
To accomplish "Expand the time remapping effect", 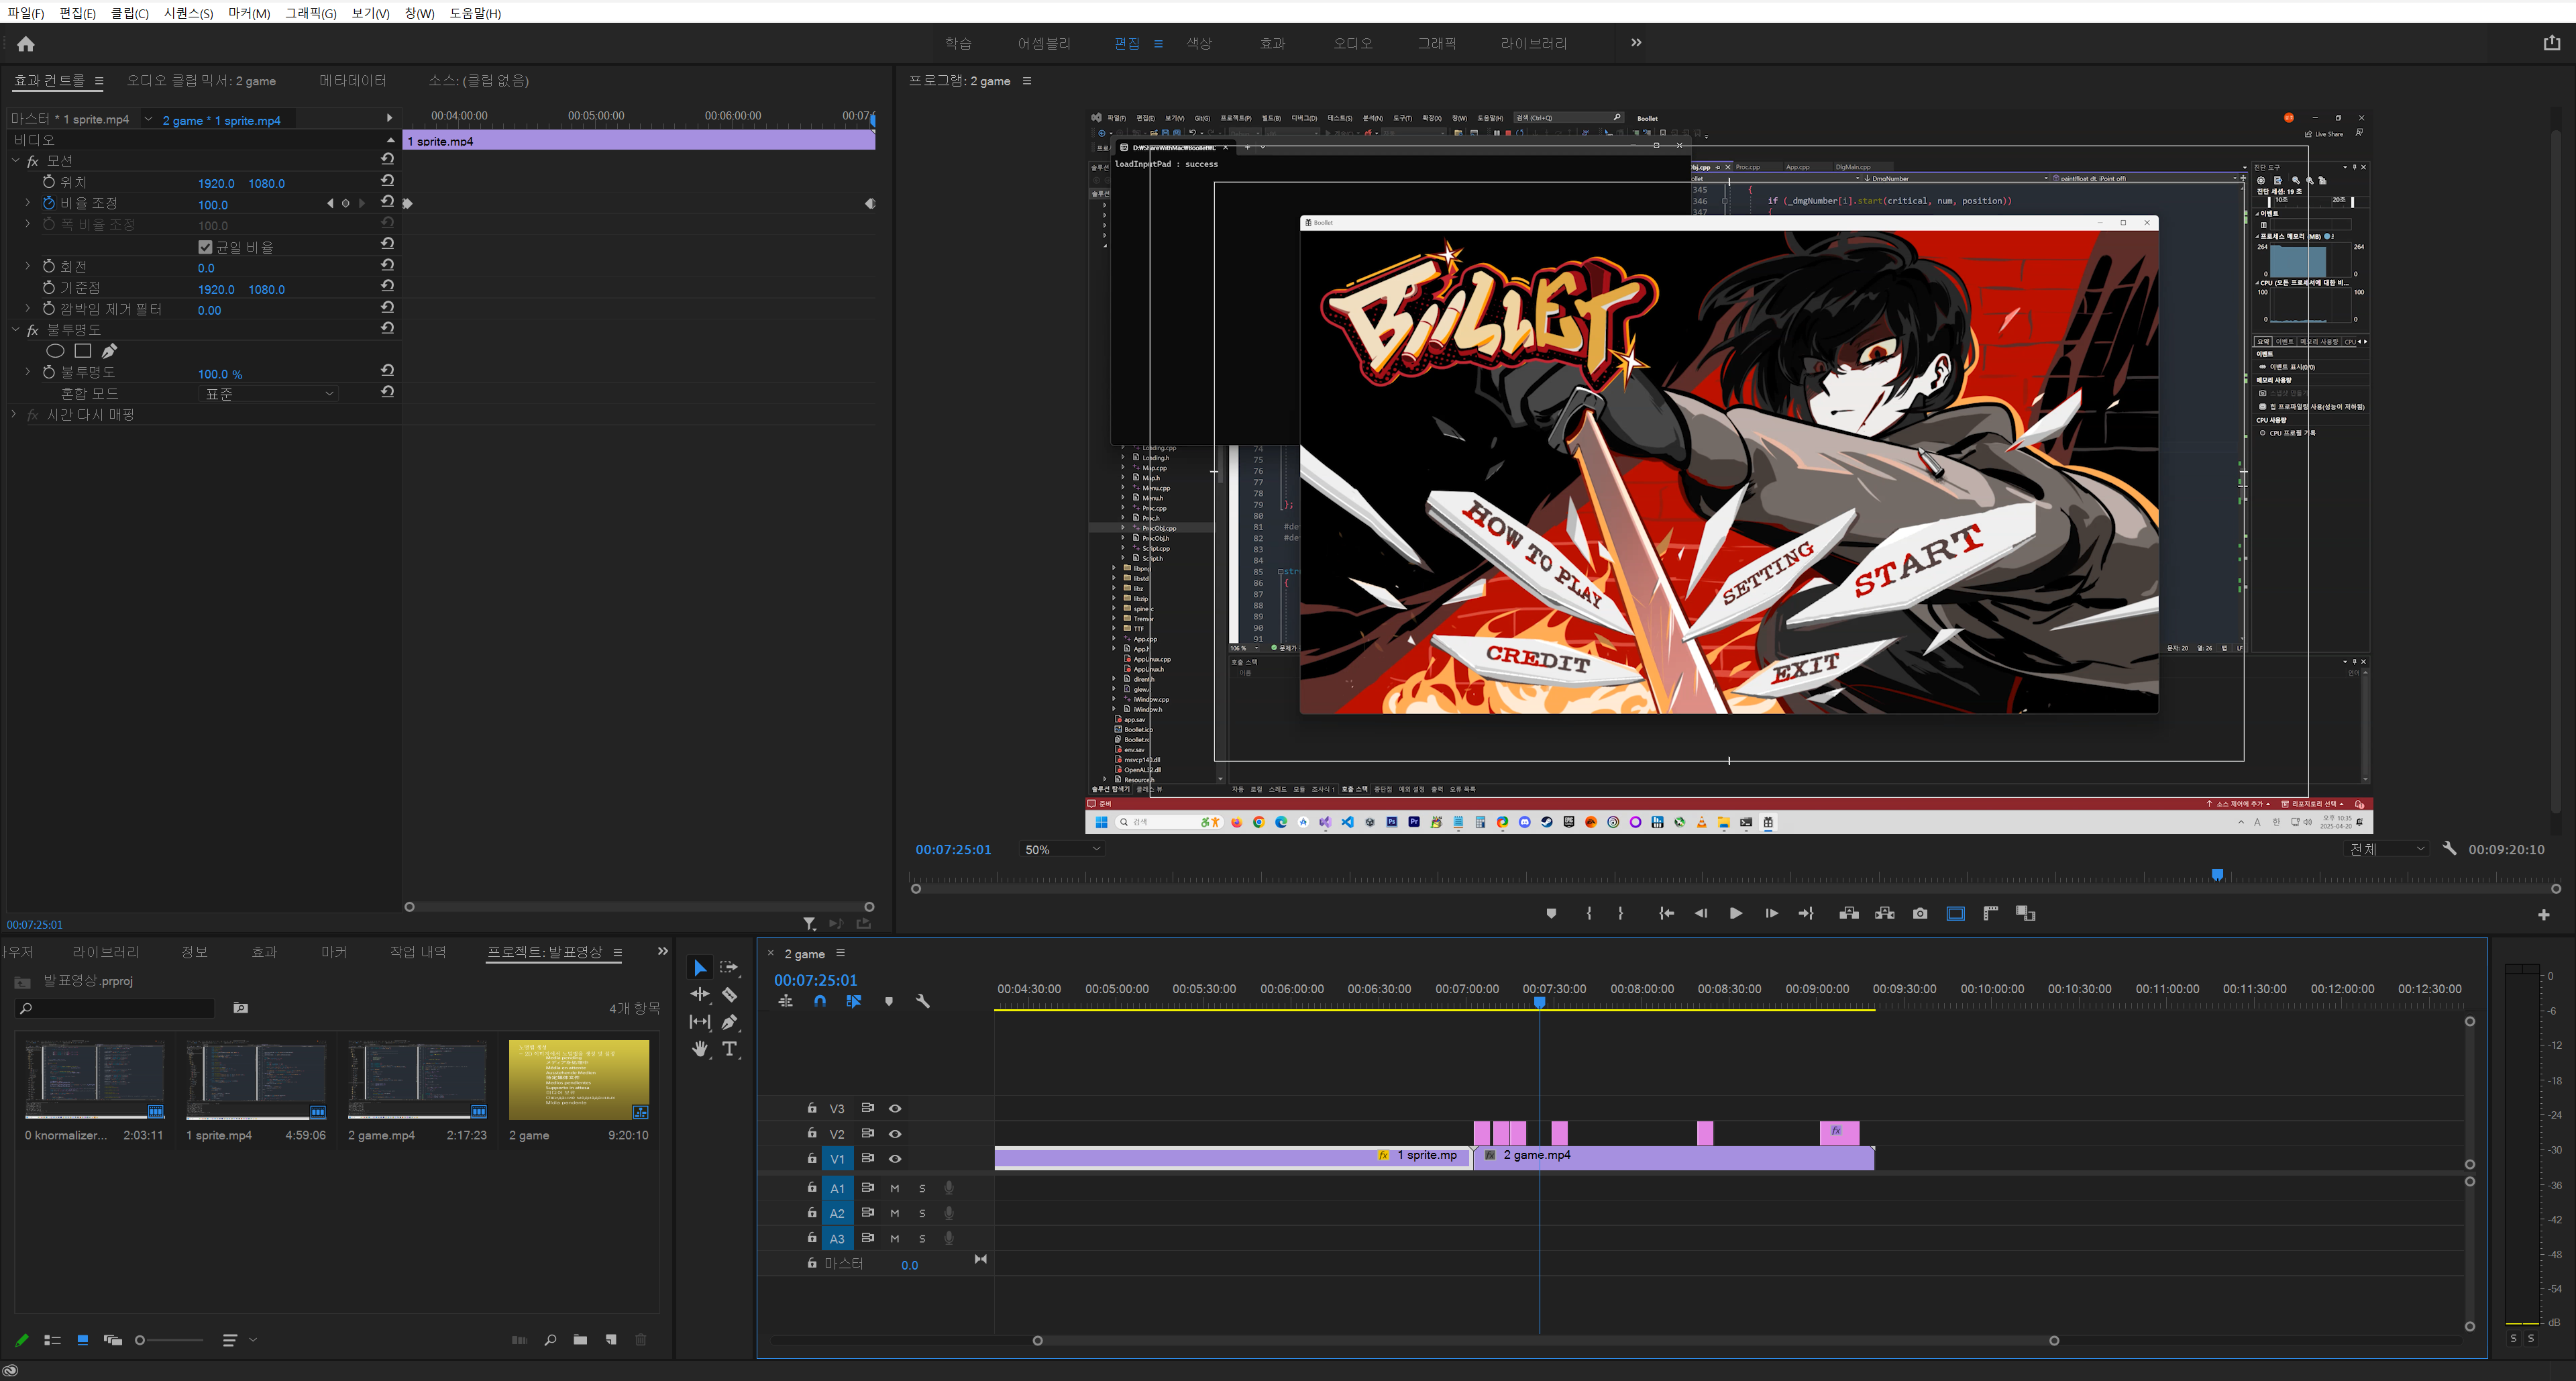I will [x=14, y=414].
